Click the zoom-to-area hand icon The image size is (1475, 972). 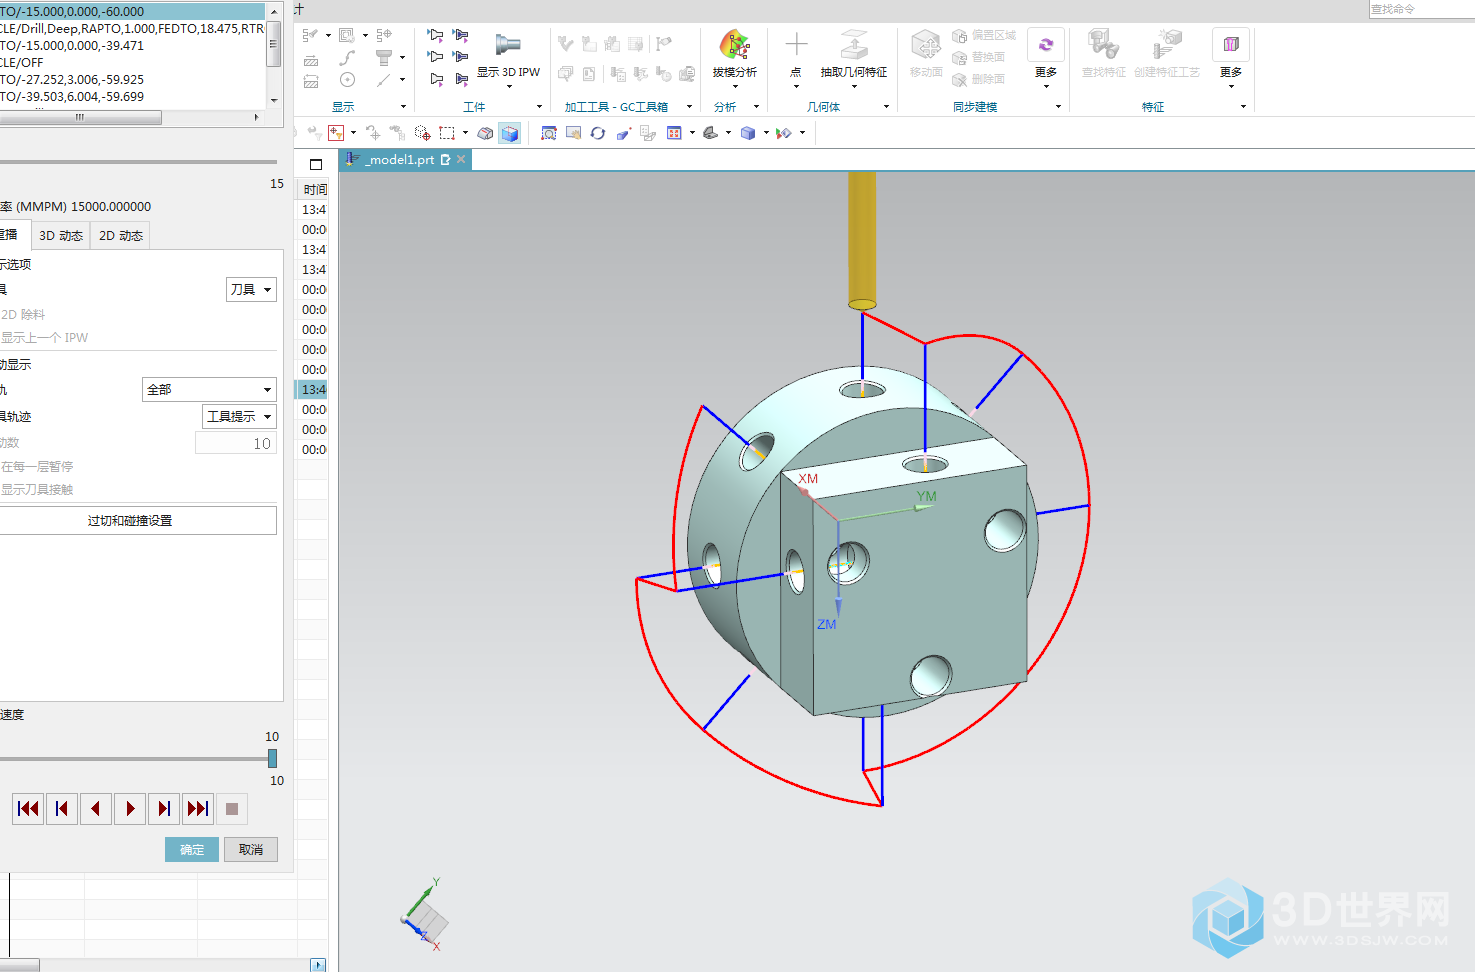[x=574, y=133]
